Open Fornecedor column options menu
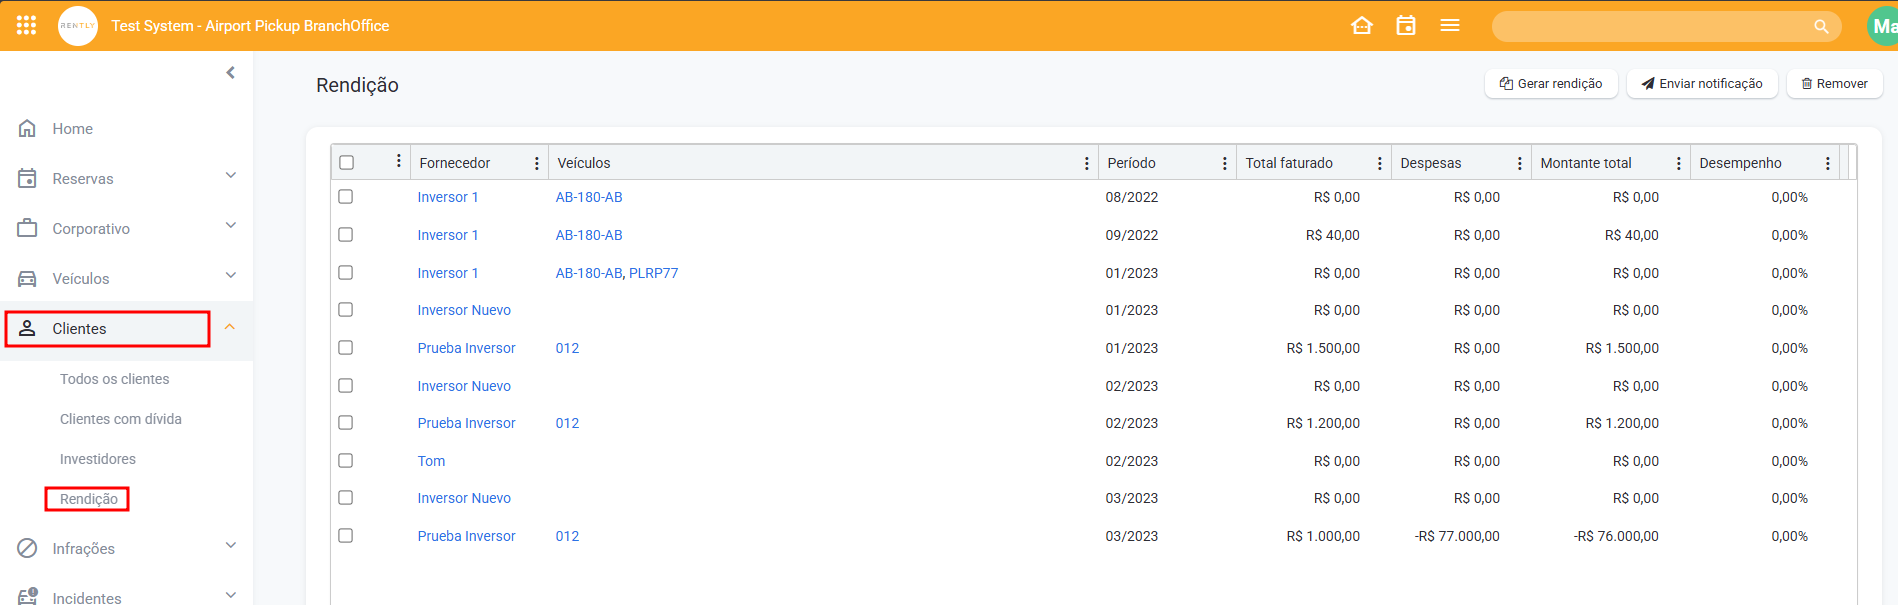The height and width of the screenshot is (605, 1898). point(537,163)
